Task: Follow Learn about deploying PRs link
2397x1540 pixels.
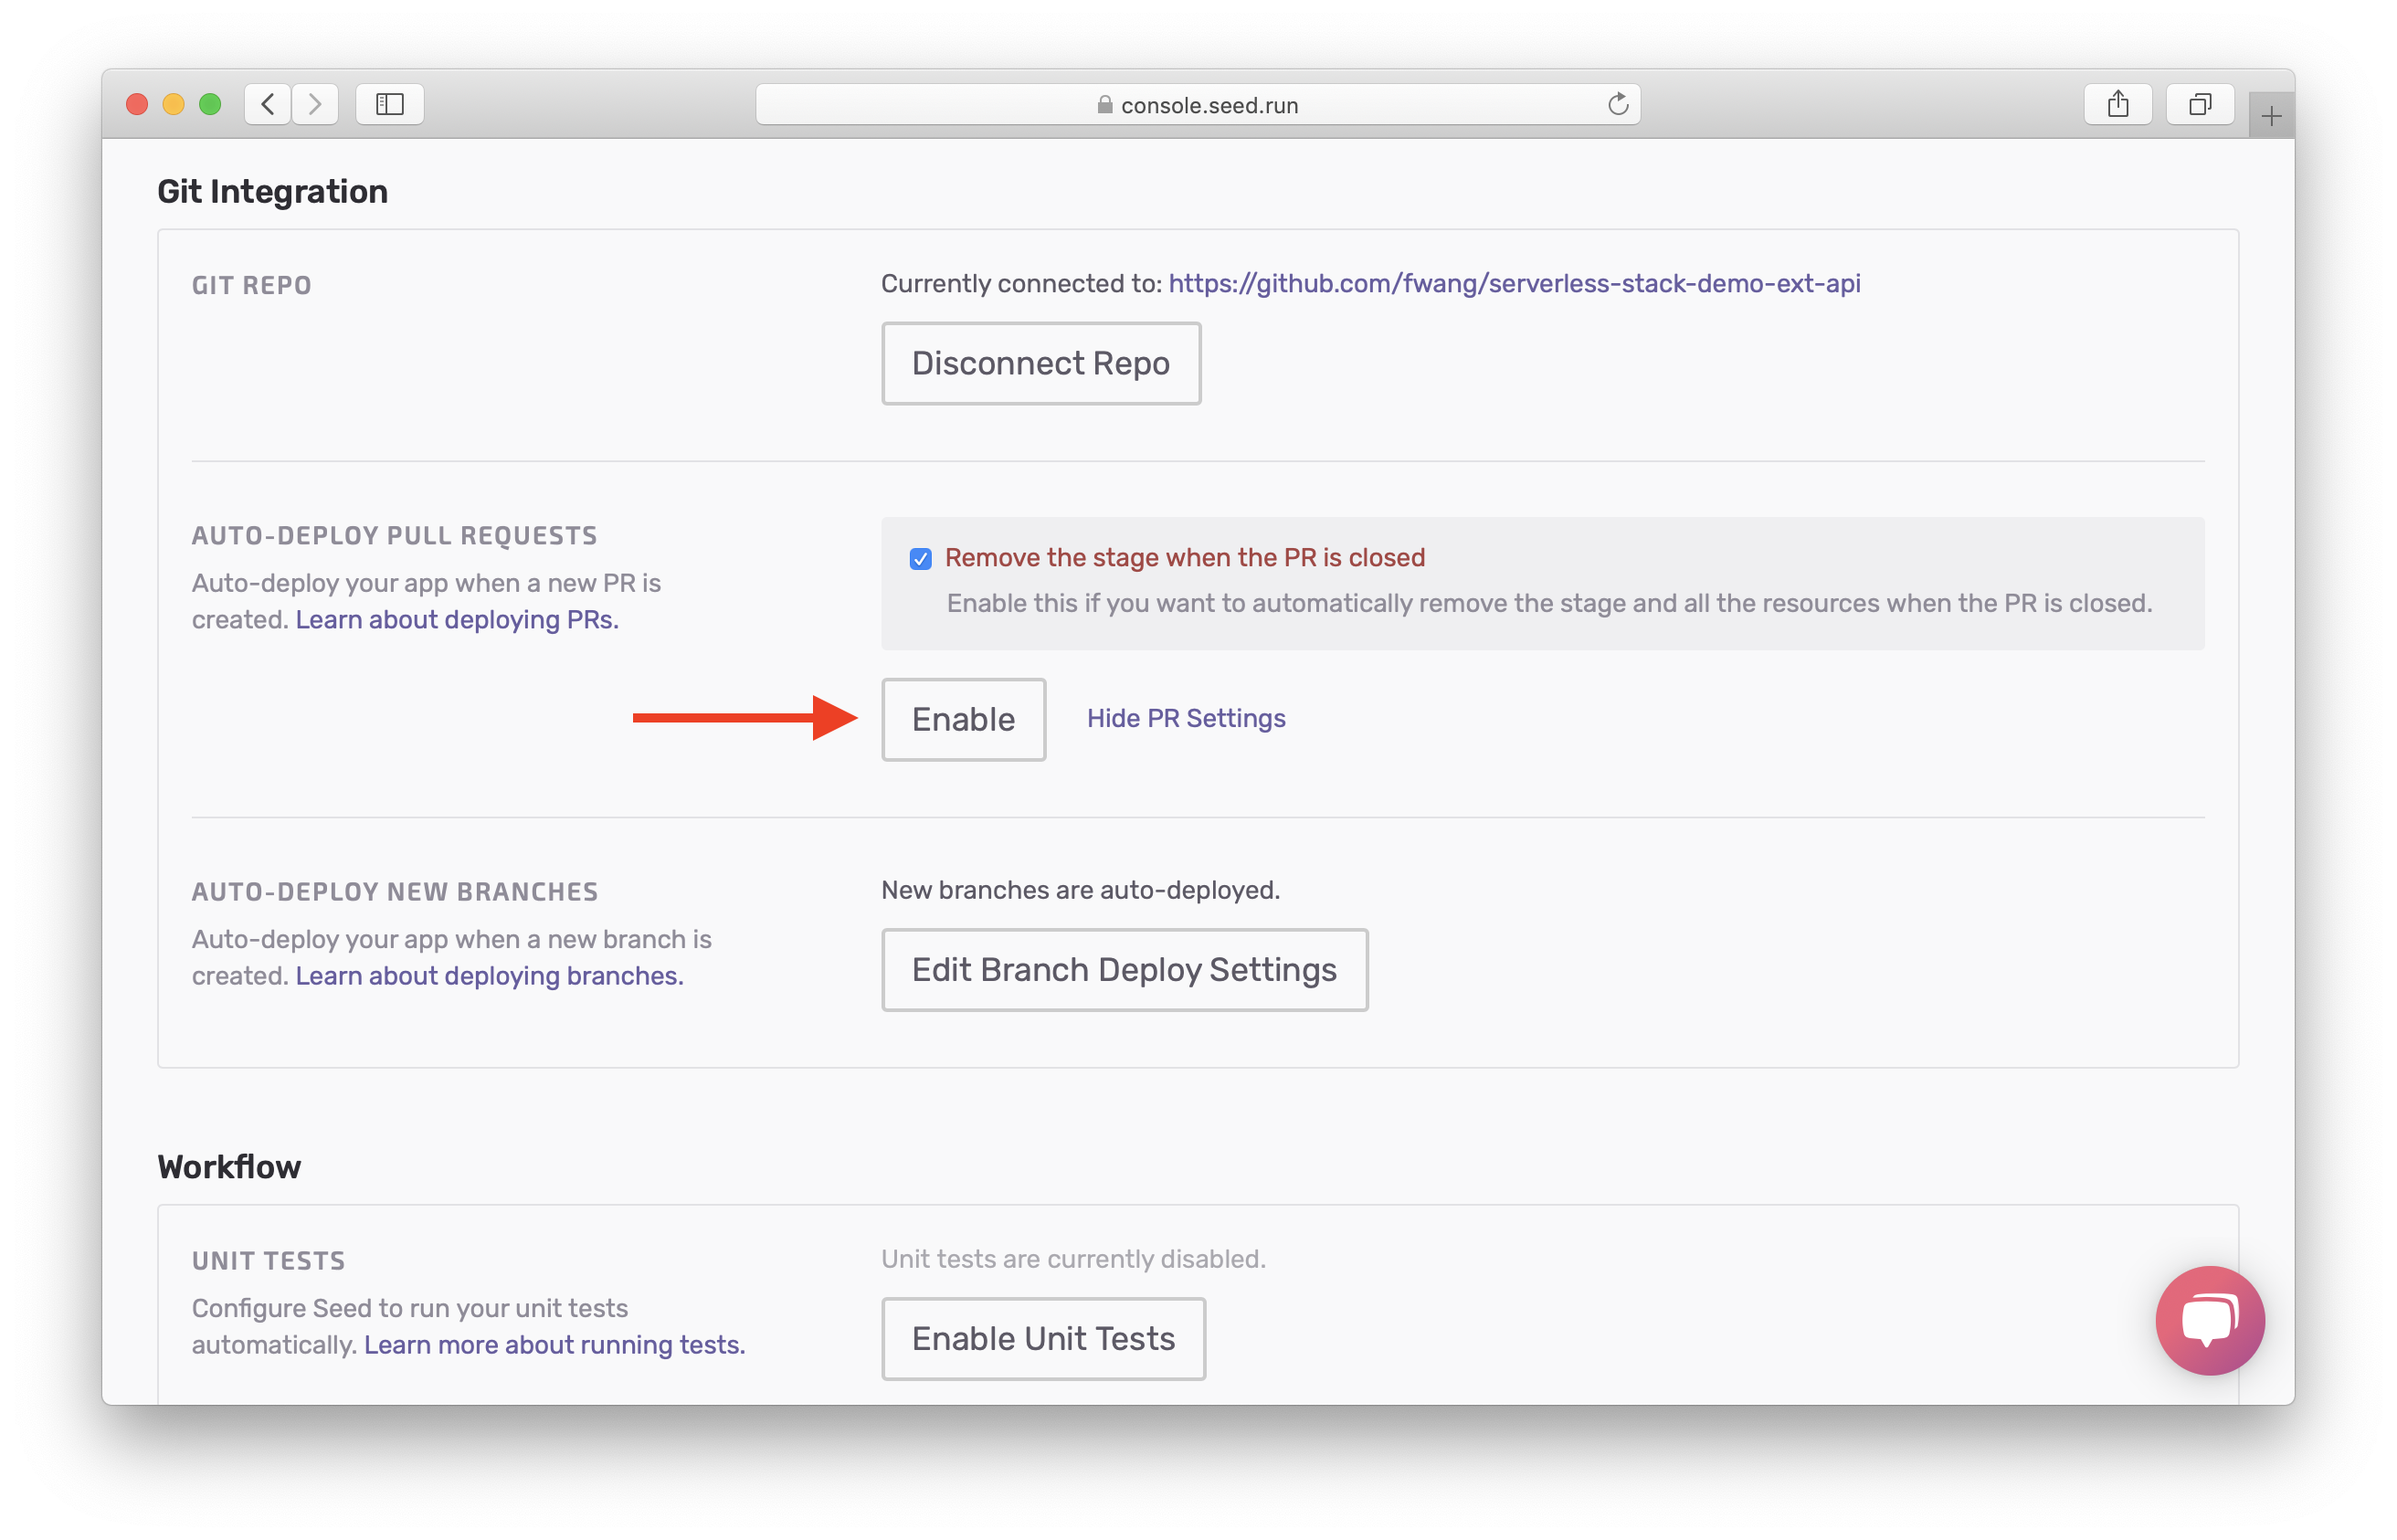Action: point(457,620)
